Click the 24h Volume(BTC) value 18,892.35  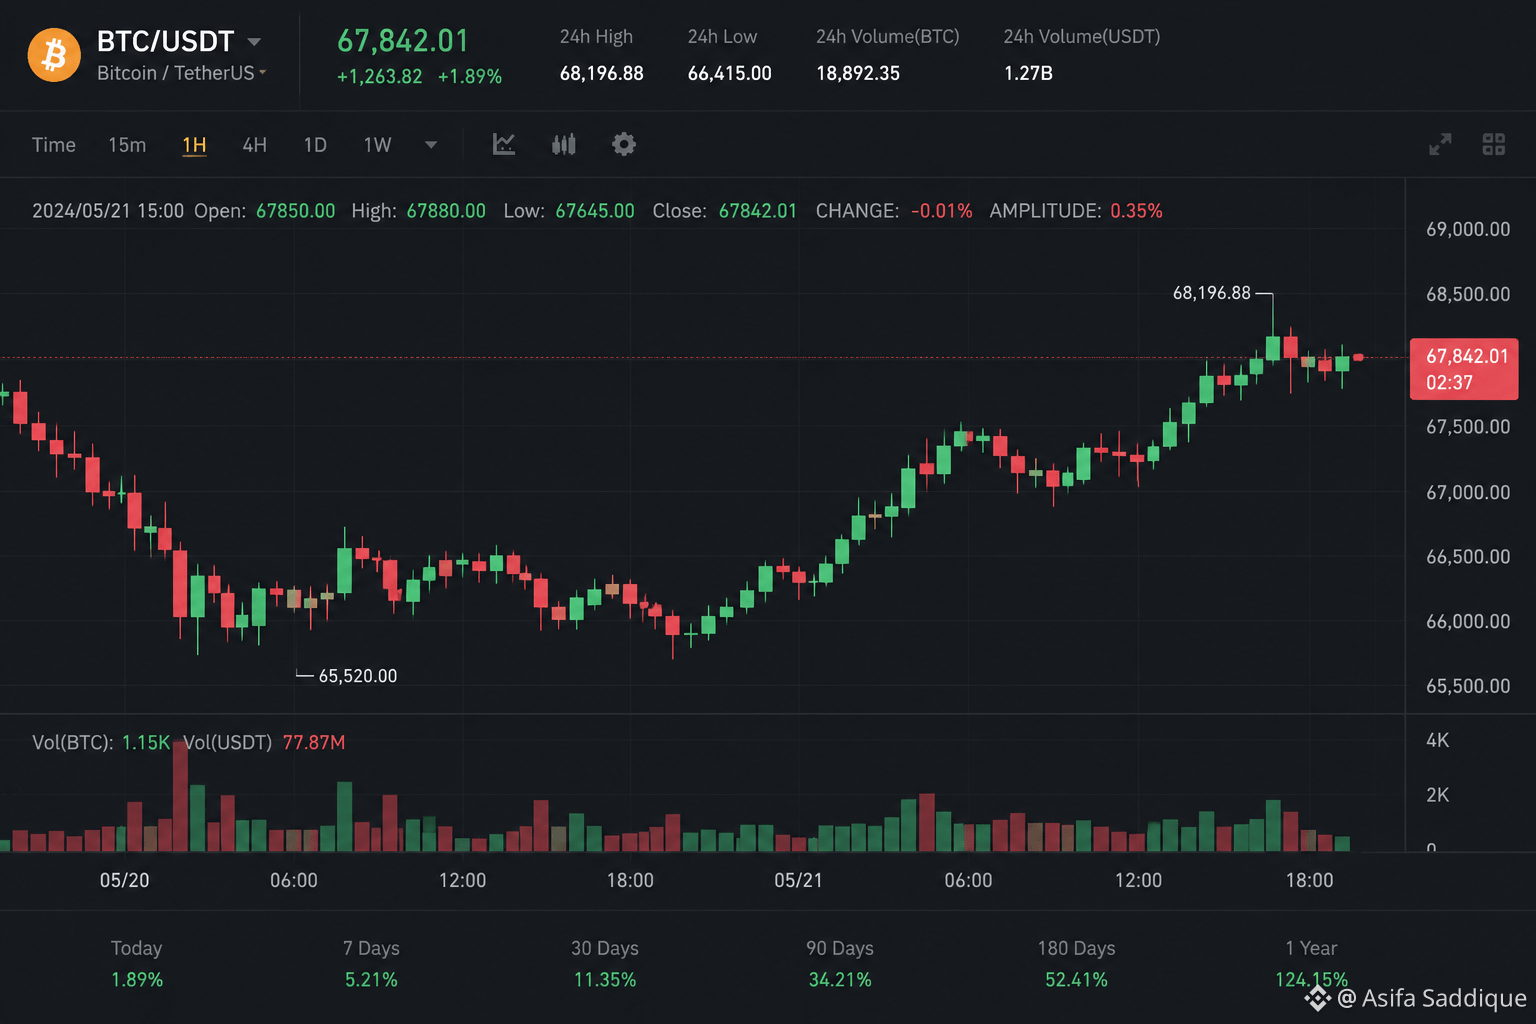pos(858,73)
